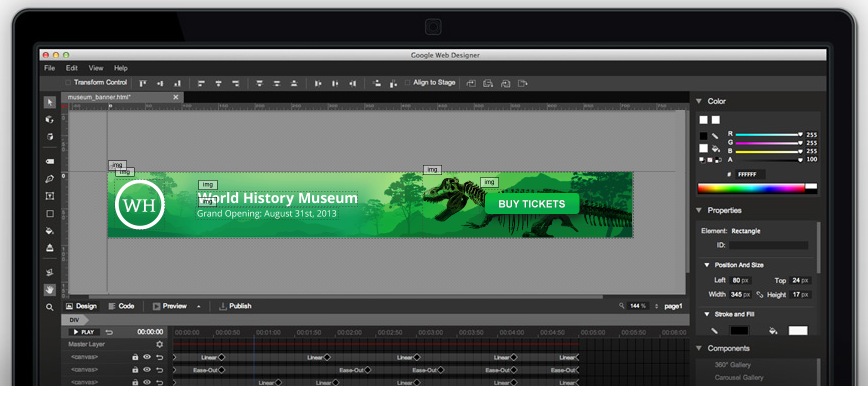The height and width of the screenshot is (394, 868).
Task: Select the Ink Bottle tool
Action: tap(50, 248)
